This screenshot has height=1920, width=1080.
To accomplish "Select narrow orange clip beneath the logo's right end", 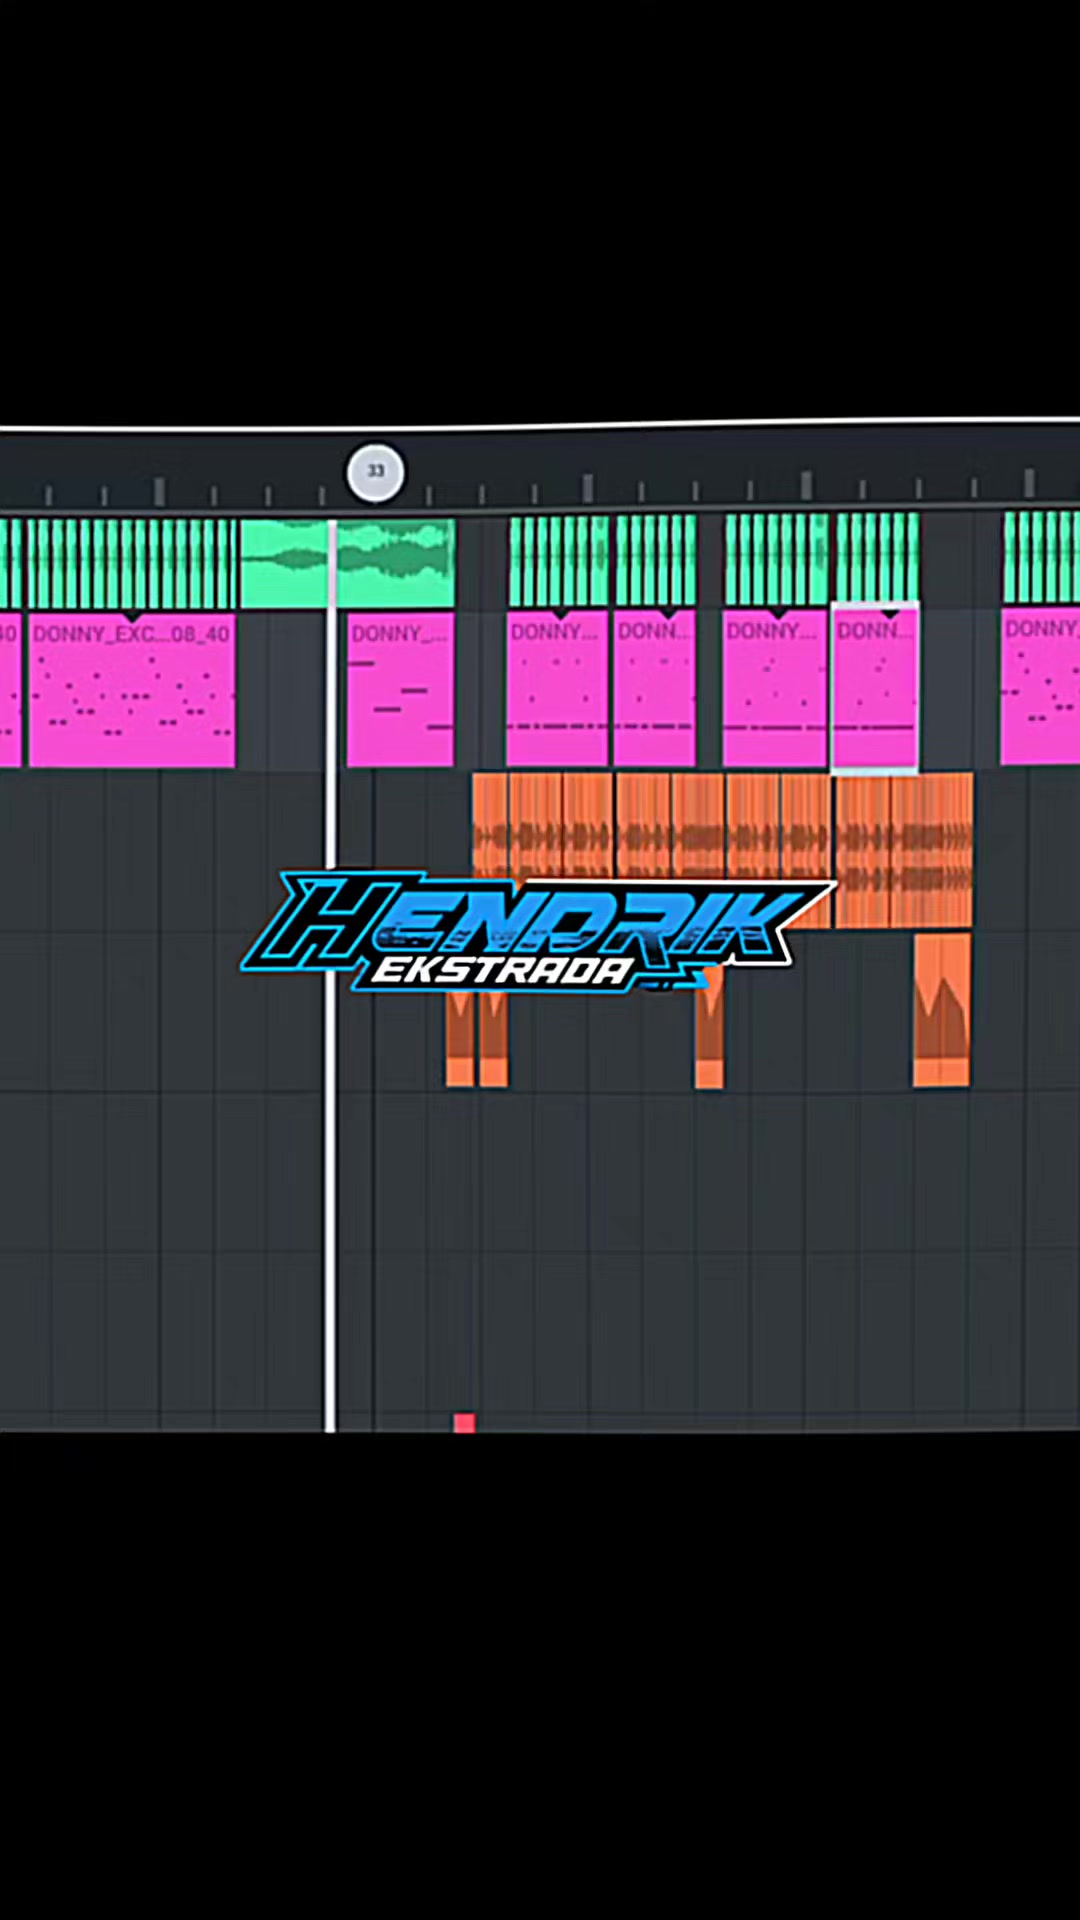I will (709, 1028).
